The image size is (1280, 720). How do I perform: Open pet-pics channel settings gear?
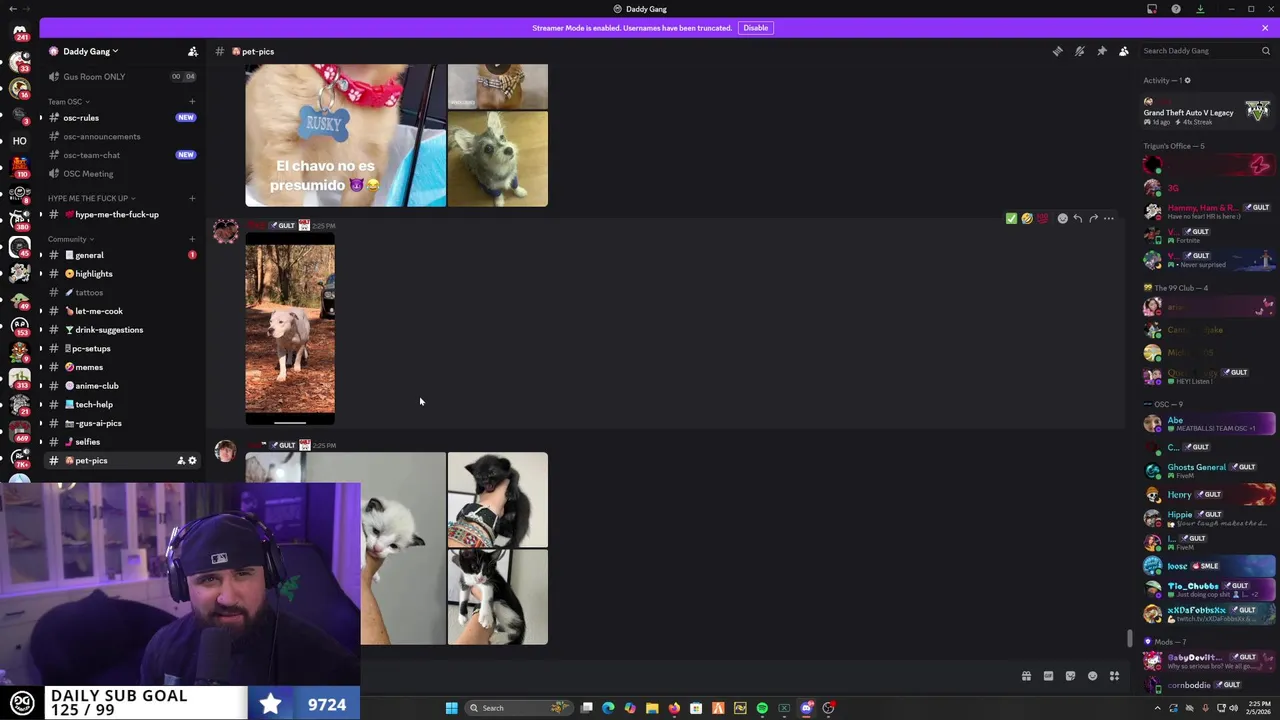coord(193,461)
